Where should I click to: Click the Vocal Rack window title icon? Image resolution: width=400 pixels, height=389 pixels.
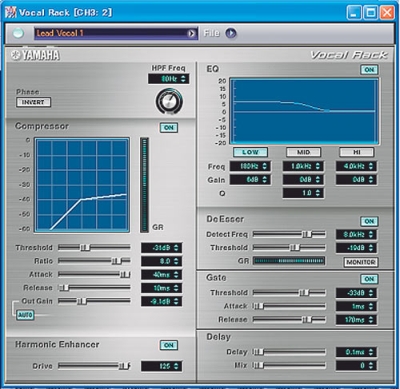(11, 13)
